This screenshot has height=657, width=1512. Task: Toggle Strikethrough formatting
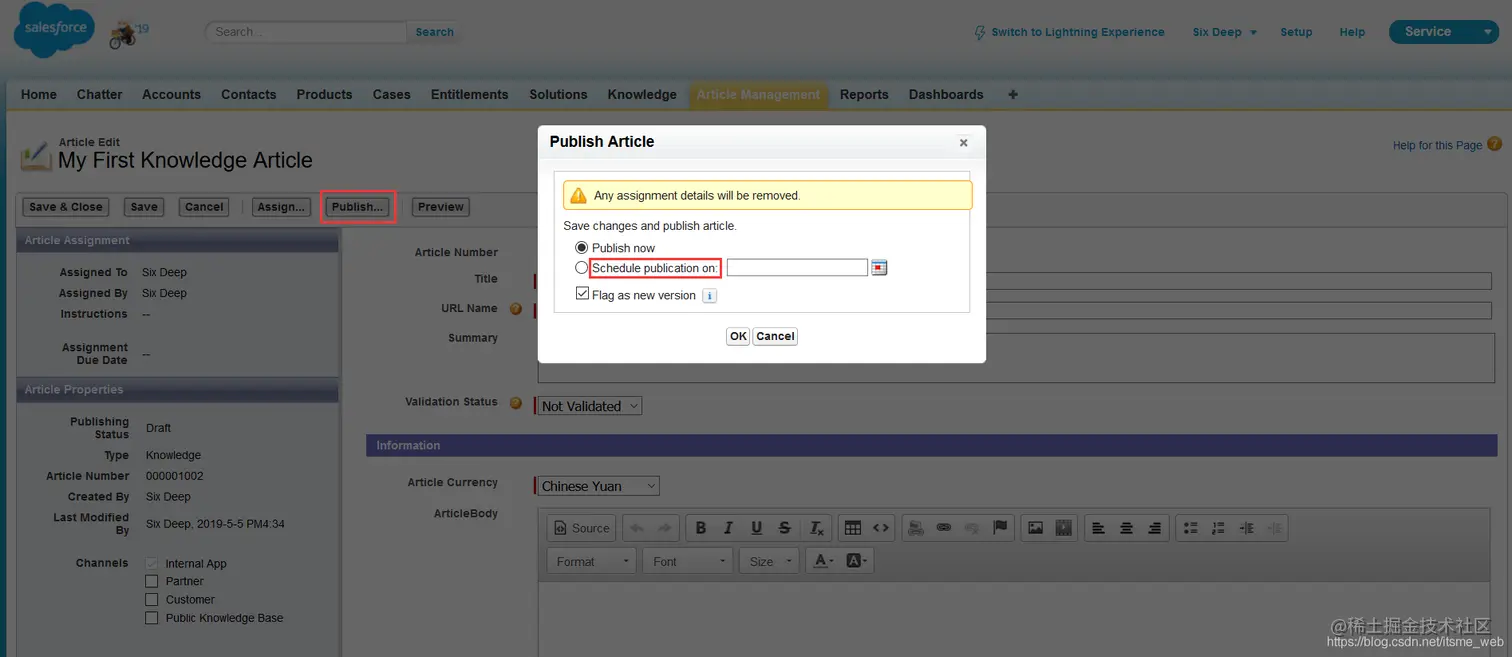(x=785, y=528)
